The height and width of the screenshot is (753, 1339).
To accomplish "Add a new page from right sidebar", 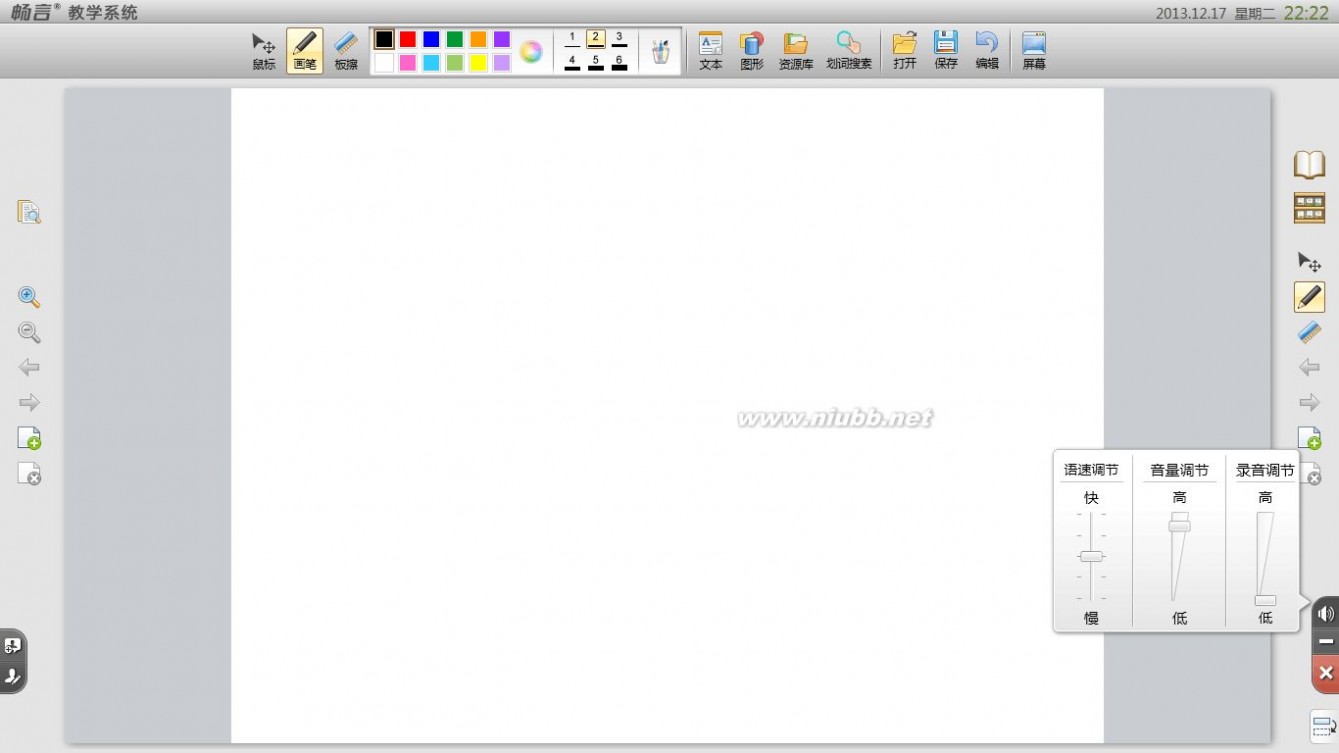I will point(1309,438).
